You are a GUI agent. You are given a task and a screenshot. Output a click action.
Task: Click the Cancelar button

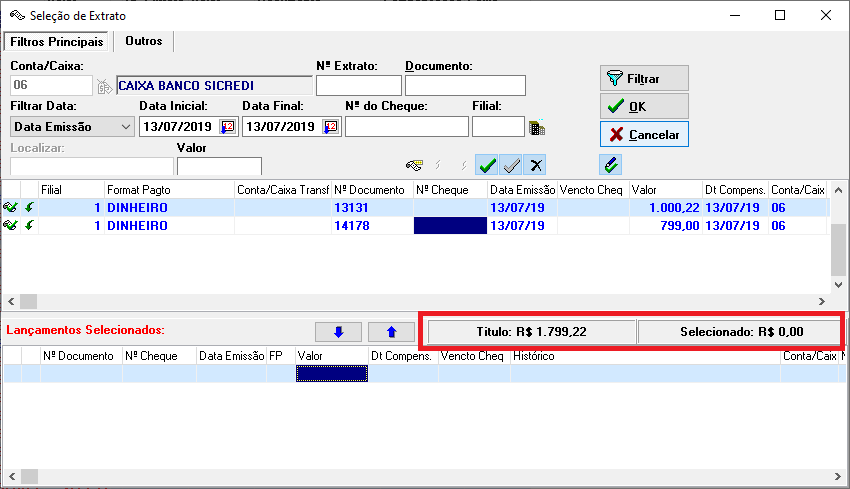[643, 134]
